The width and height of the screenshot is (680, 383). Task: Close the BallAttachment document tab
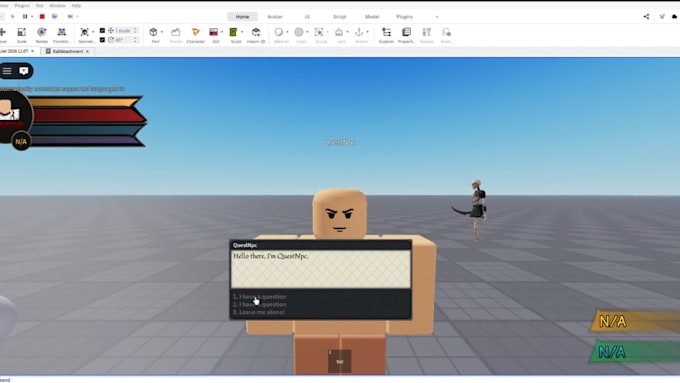pos(87,51)
